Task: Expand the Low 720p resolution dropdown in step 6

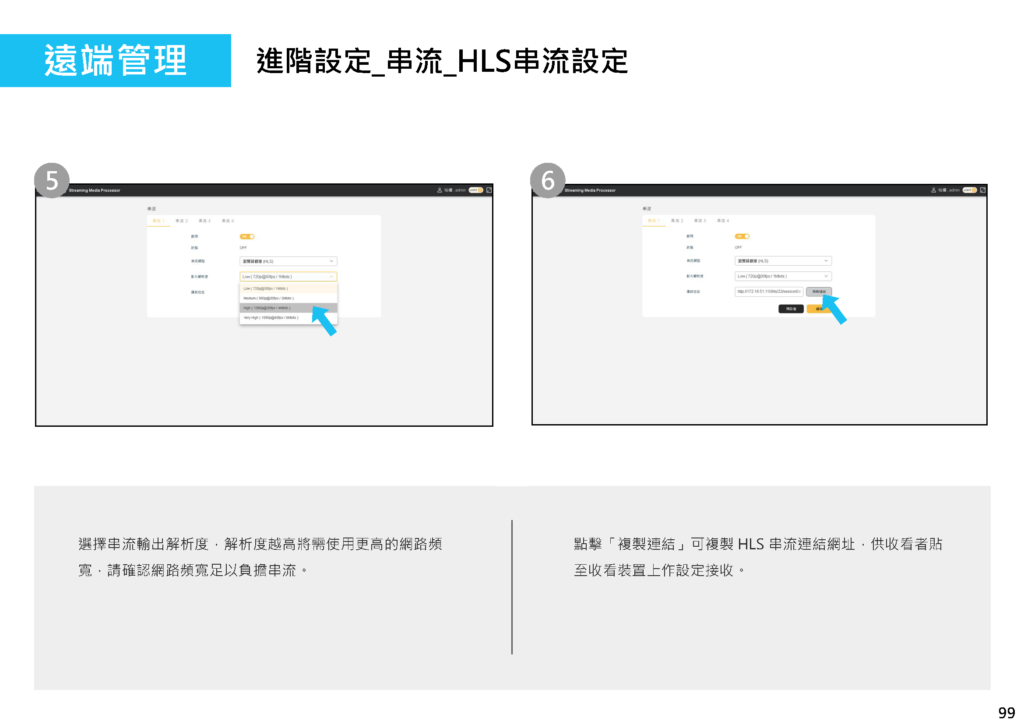Action: pos(783,276)
